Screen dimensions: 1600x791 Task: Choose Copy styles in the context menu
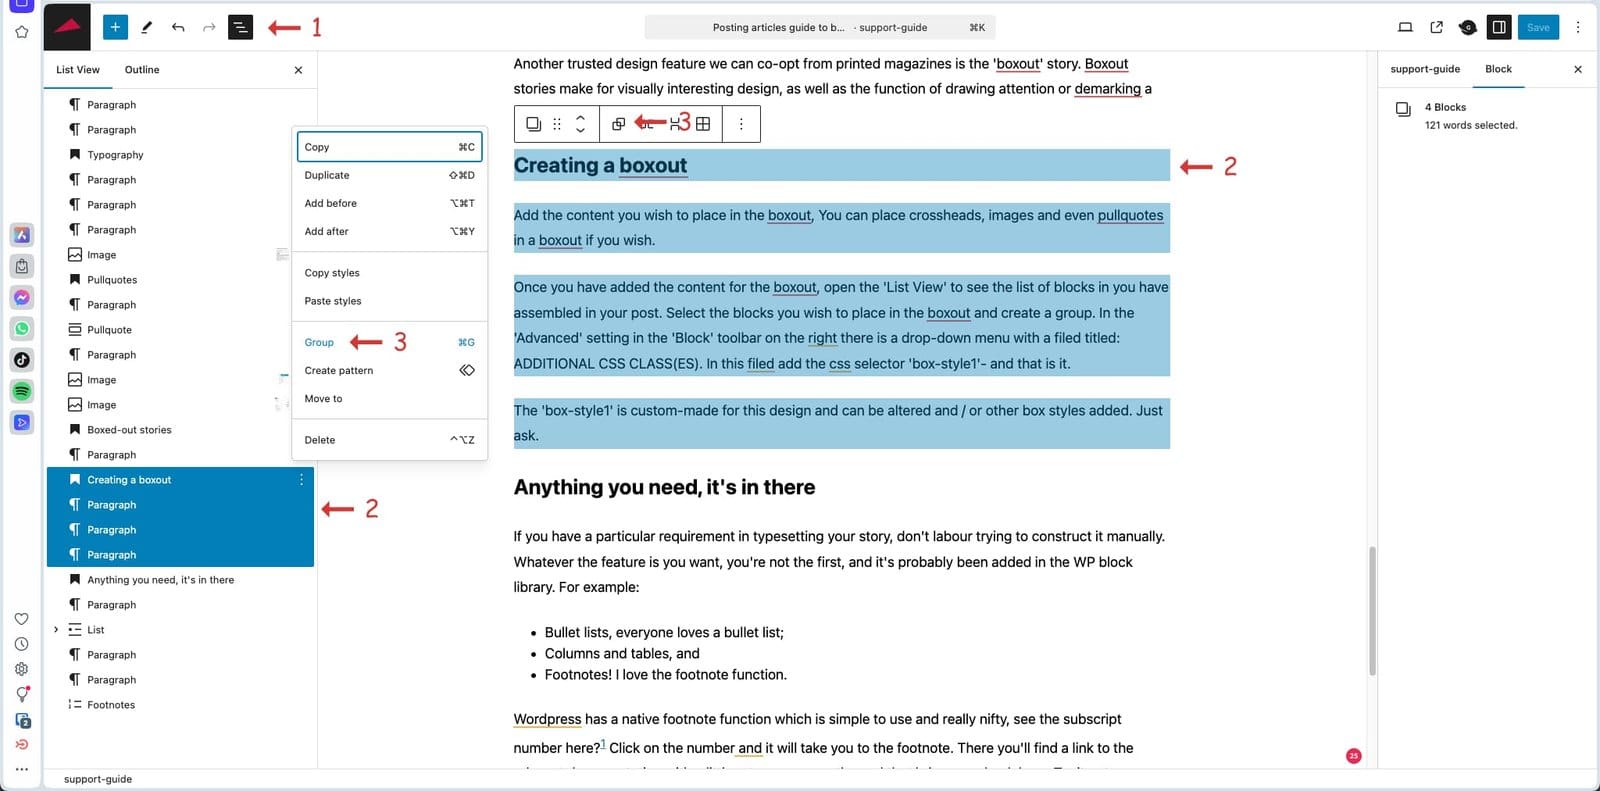pyautogui.click(x=389, y=273)
